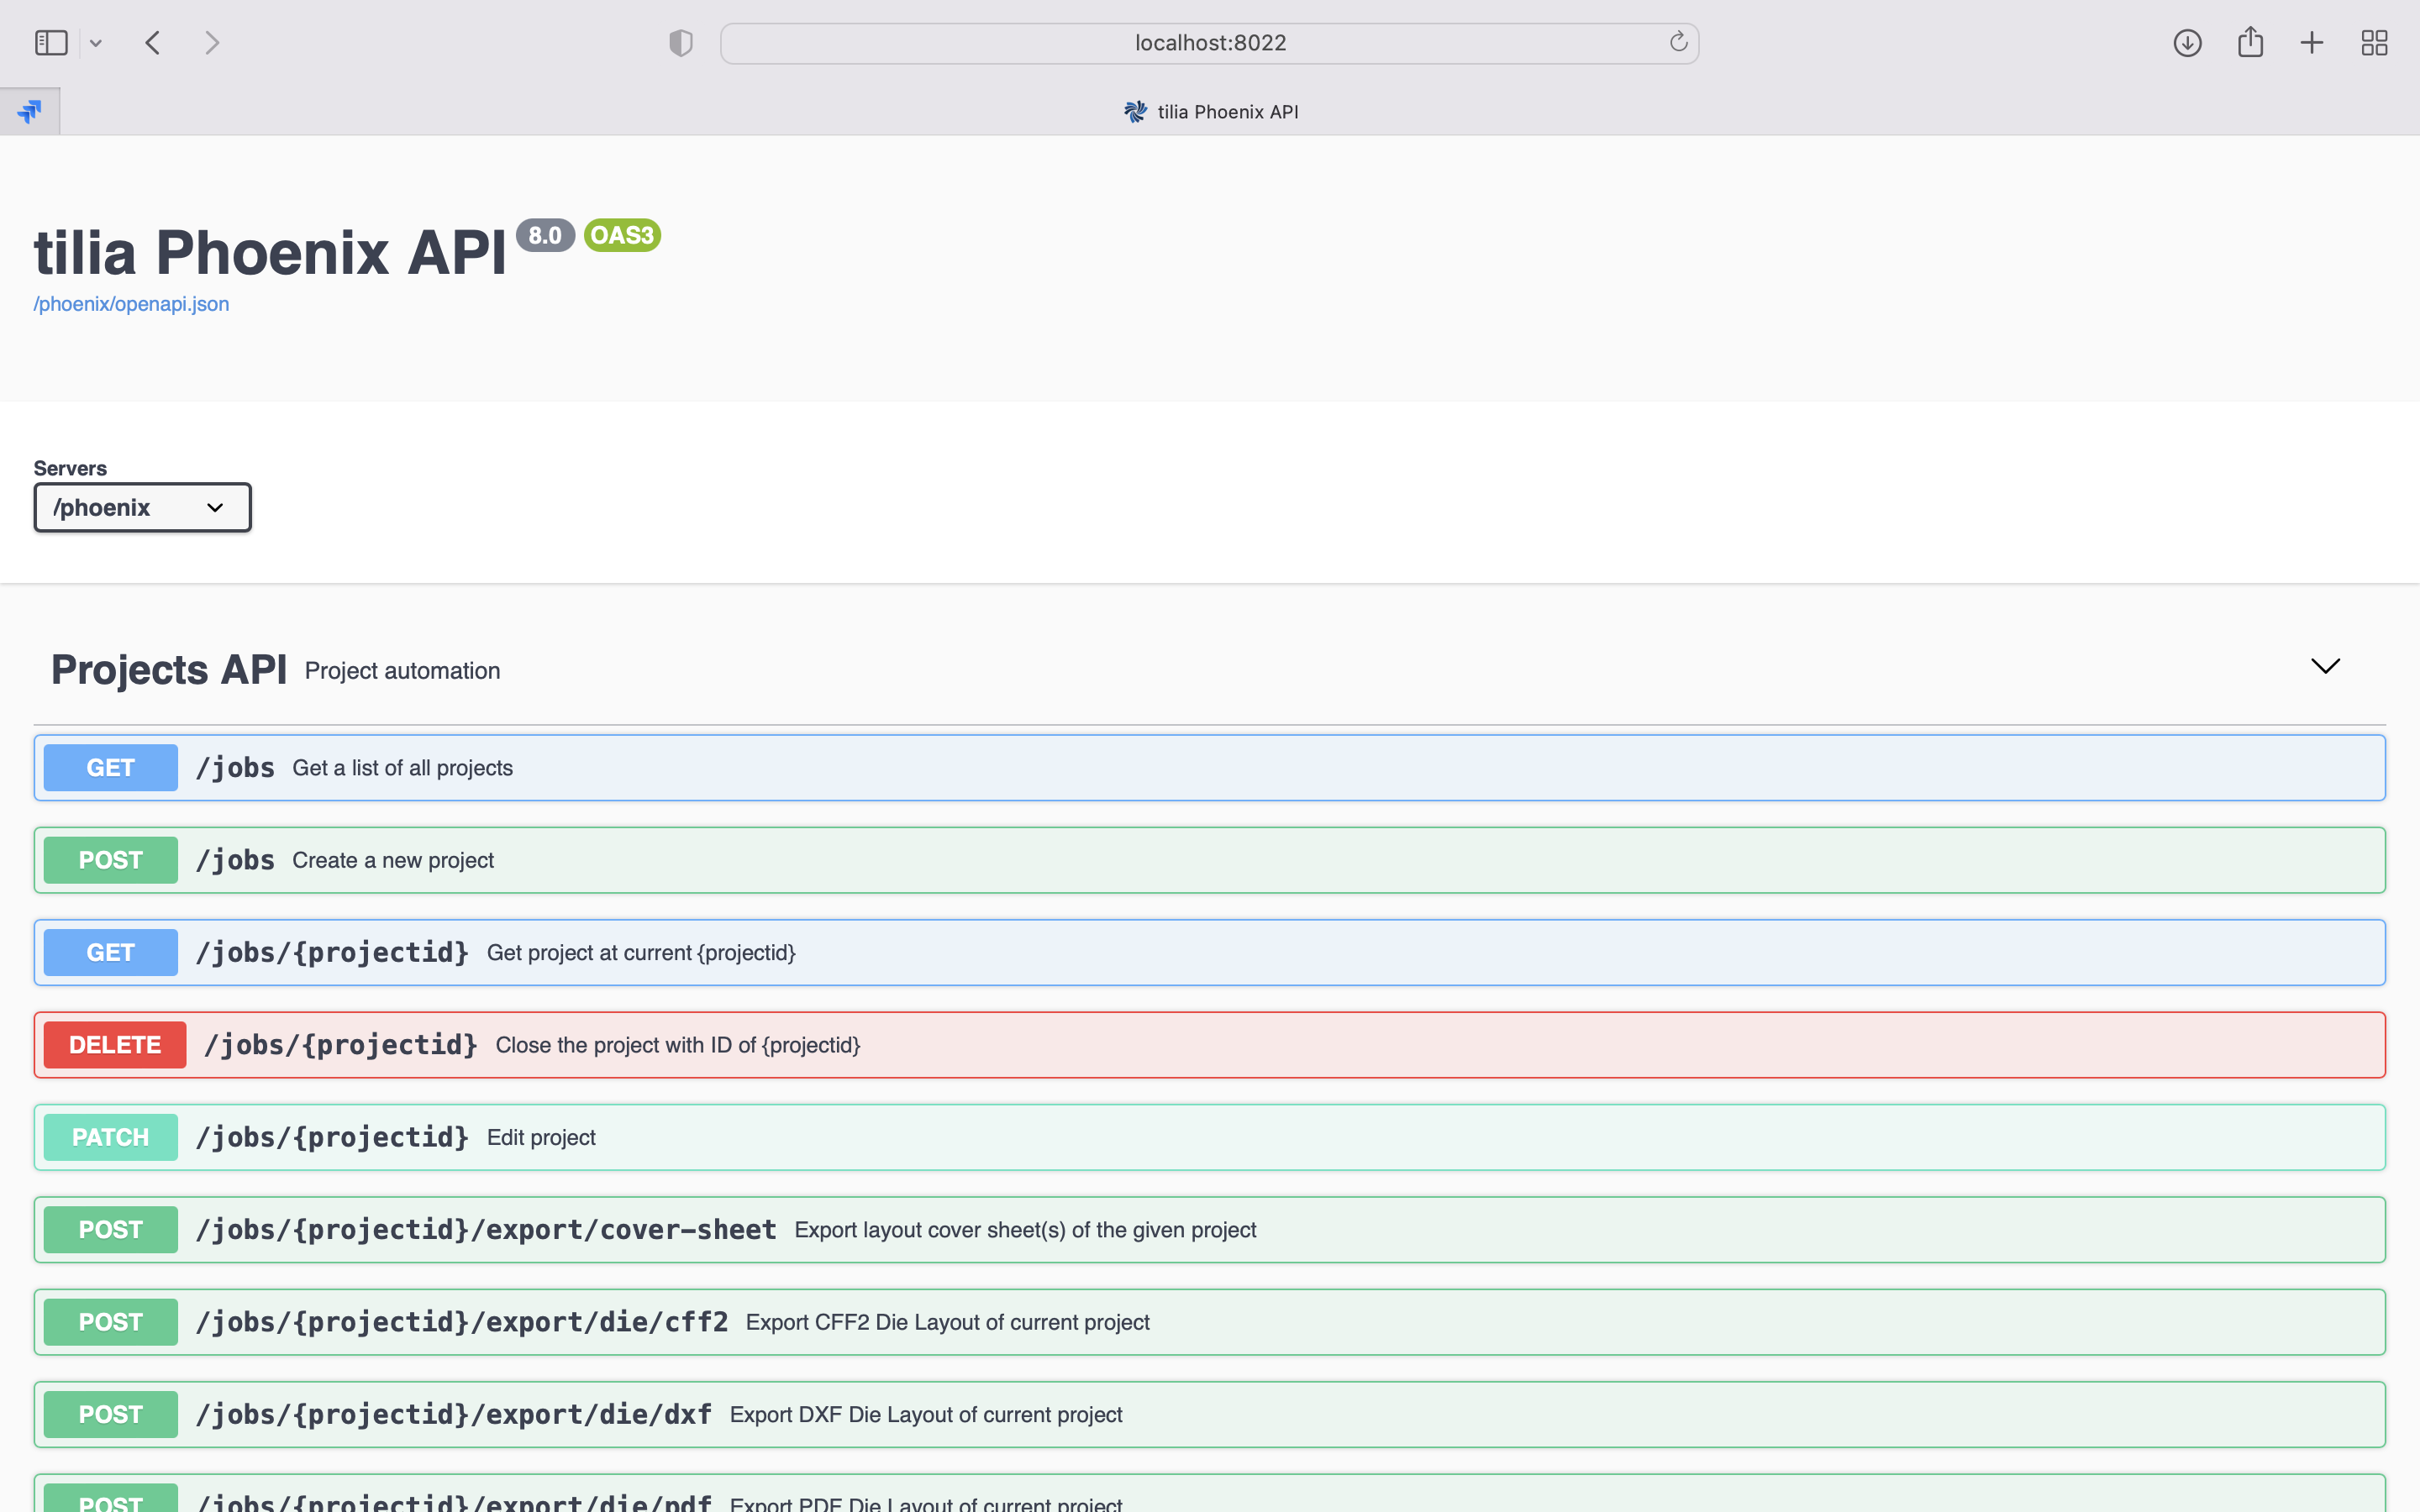Click the tilia Phoenix API title
Image resolution: width=2420 pixels, height=1512 pixels.
click(x=270, y=251)
